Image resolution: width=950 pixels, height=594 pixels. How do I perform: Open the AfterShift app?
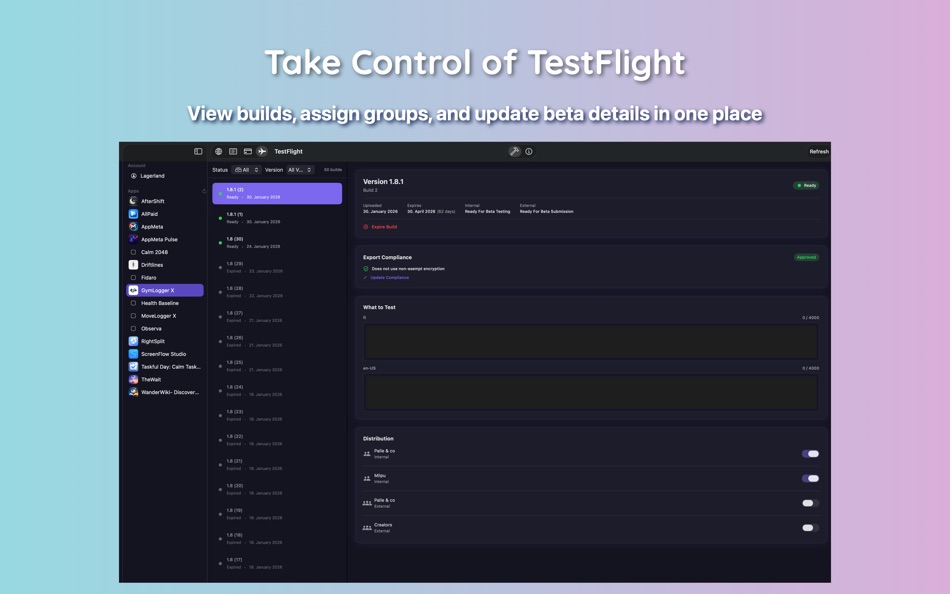(165, 201)
